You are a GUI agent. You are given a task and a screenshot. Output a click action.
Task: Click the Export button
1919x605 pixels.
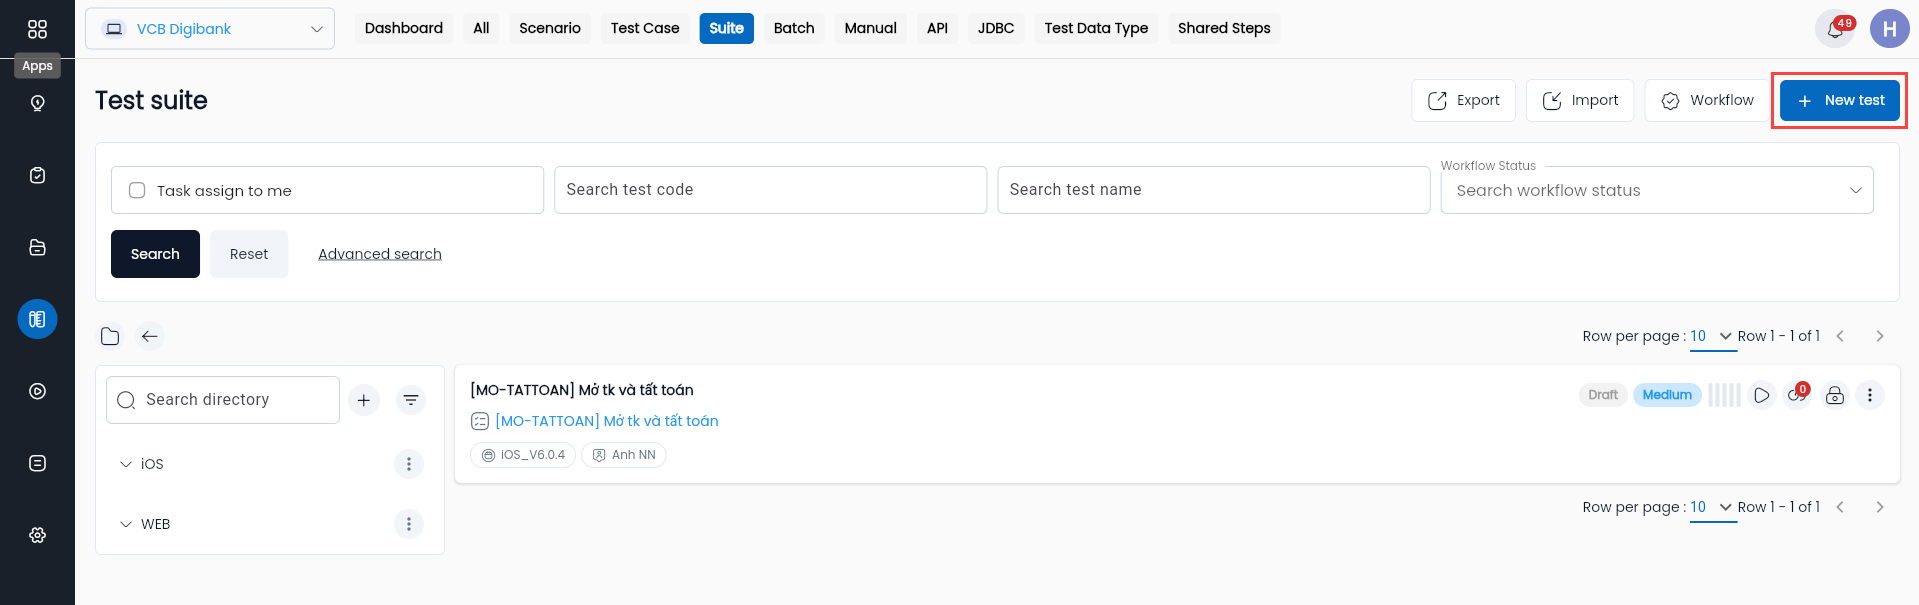coord(1463,100)
